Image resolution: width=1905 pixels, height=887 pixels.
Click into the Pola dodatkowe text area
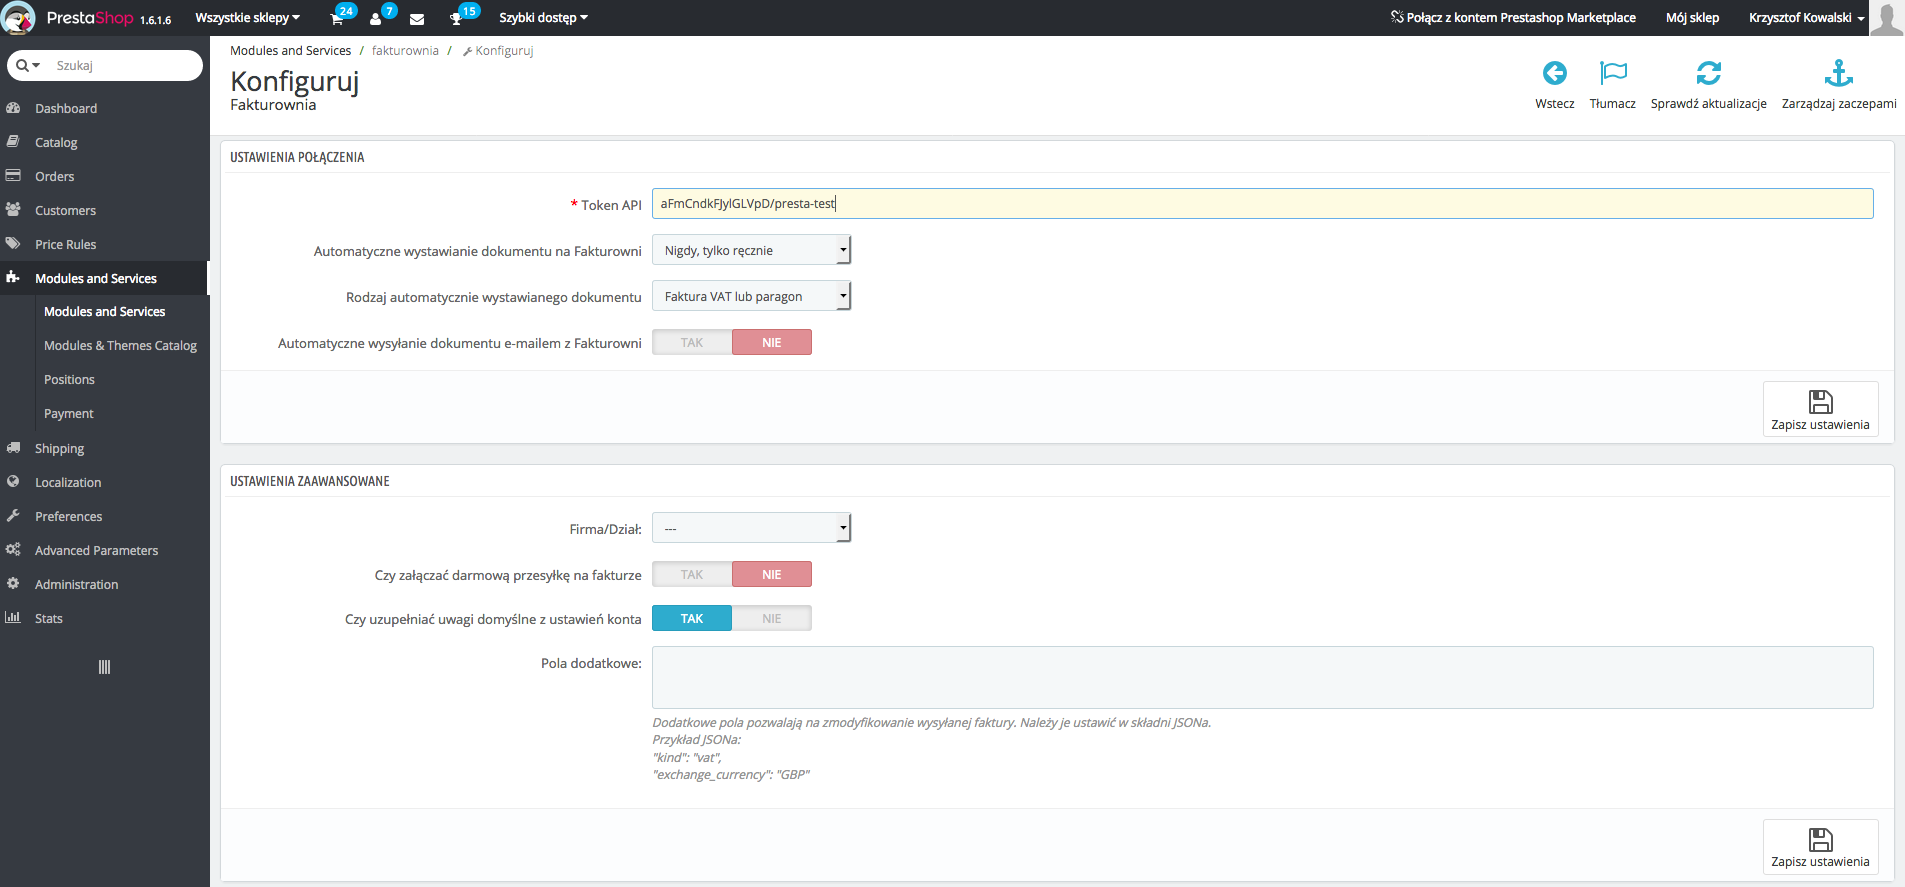(x=1262, y=677)
